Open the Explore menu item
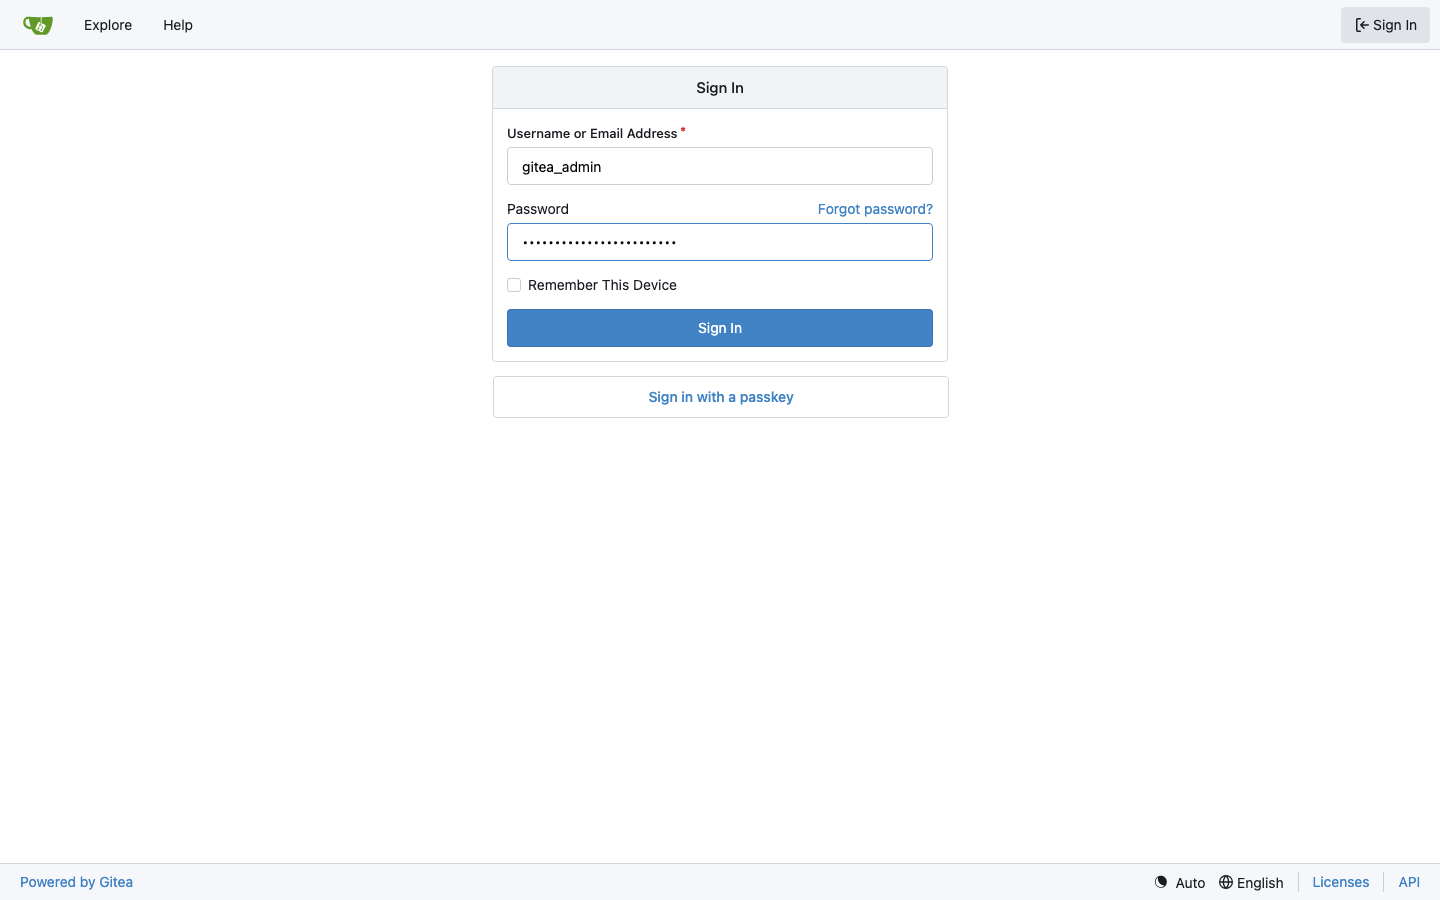This screenshot has width=1440, height=900. [x=108, y=25]
